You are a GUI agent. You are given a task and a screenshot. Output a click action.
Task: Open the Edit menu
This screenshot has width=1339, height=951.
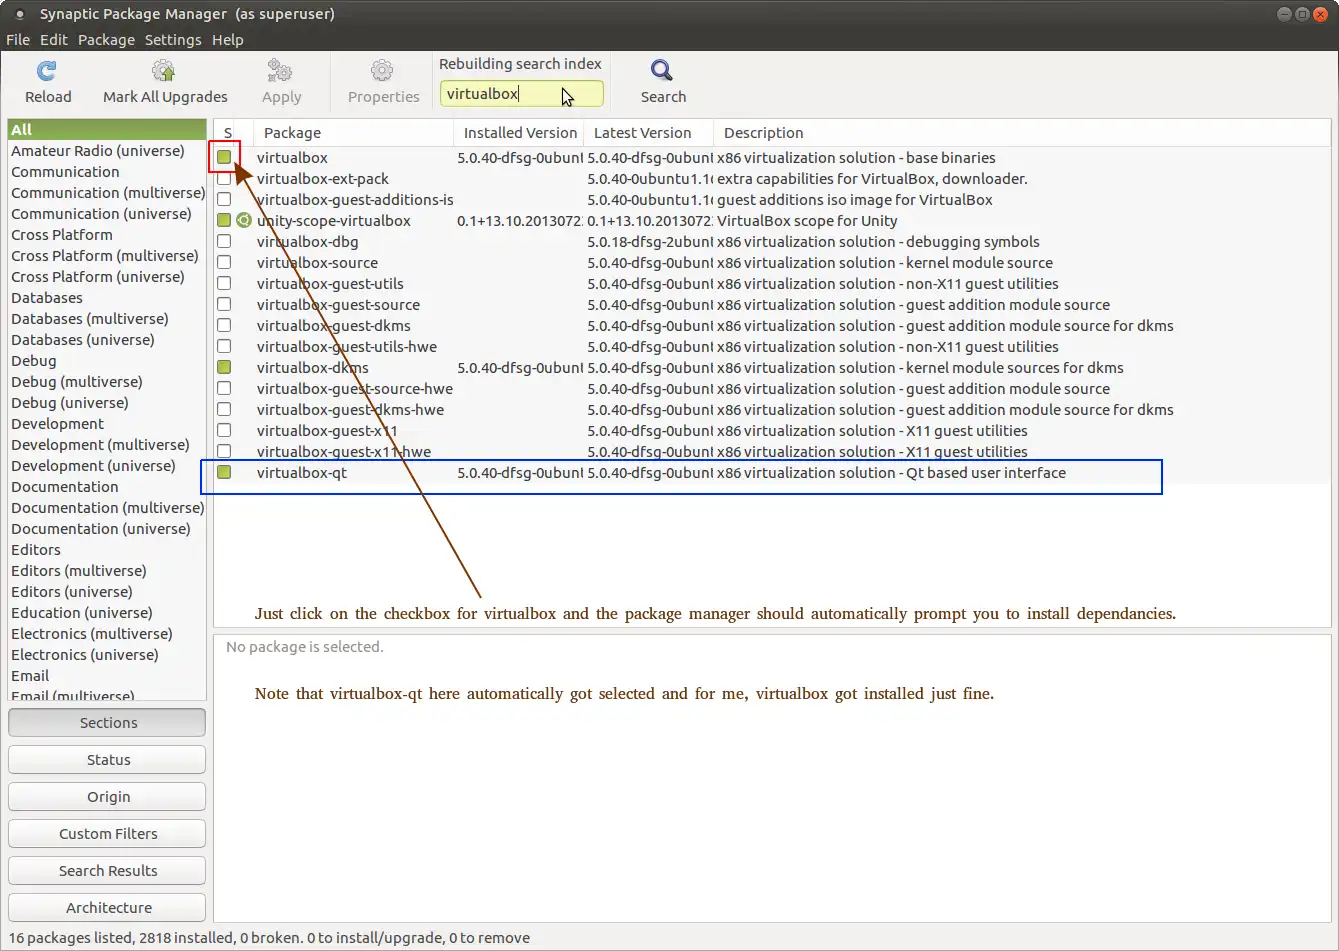(54, 40)
